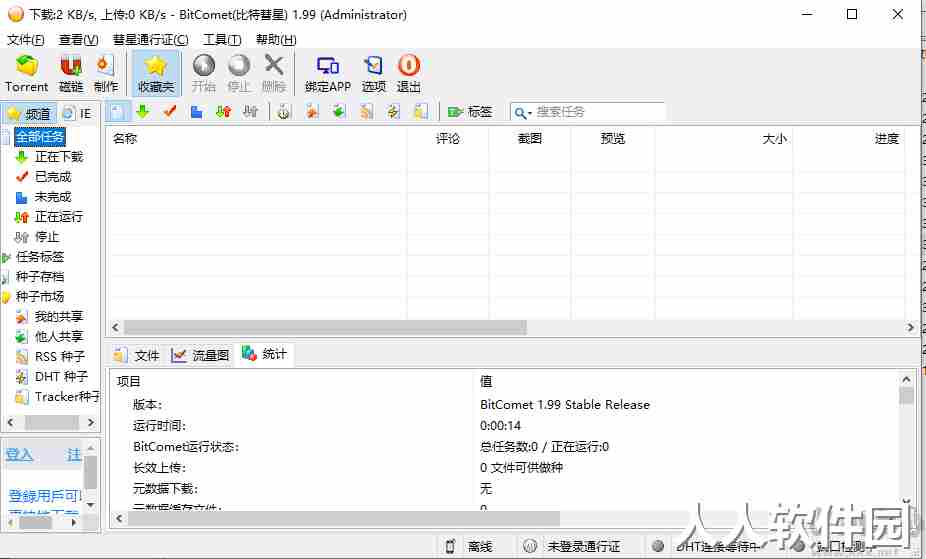The width and height of the screenshot is (926, 559).
Task: Click the 开始 start button
Action: coord(204,74)
